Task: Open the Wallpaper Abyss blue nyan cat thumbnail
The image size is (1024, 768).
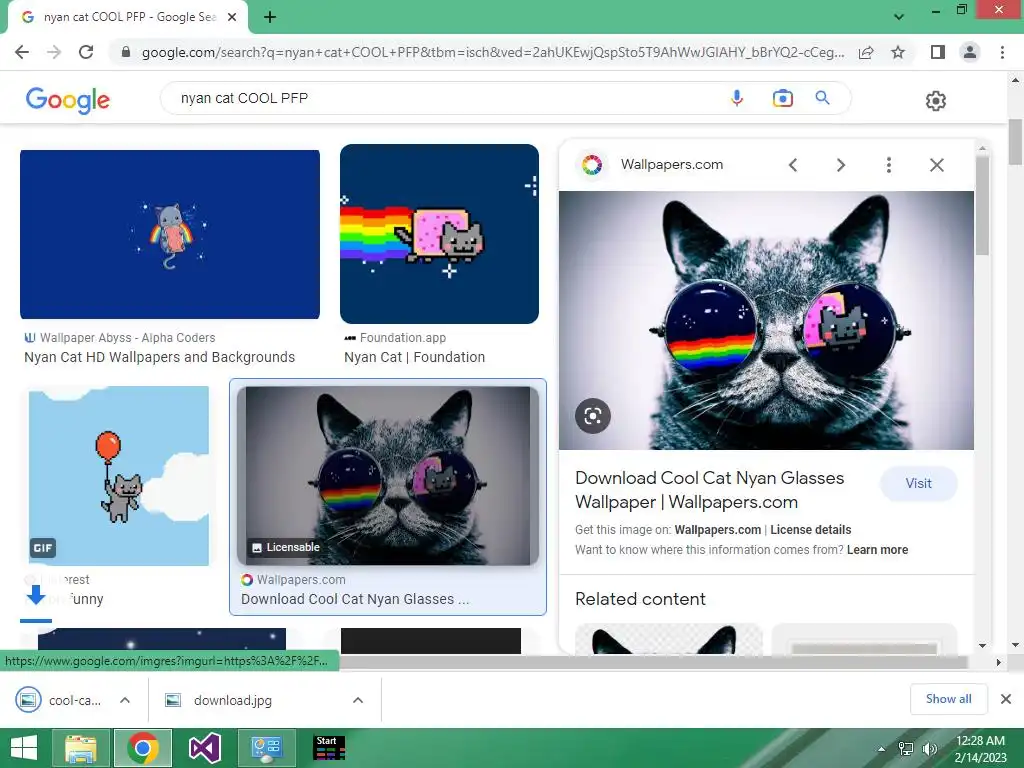Action: coord(170,234)
